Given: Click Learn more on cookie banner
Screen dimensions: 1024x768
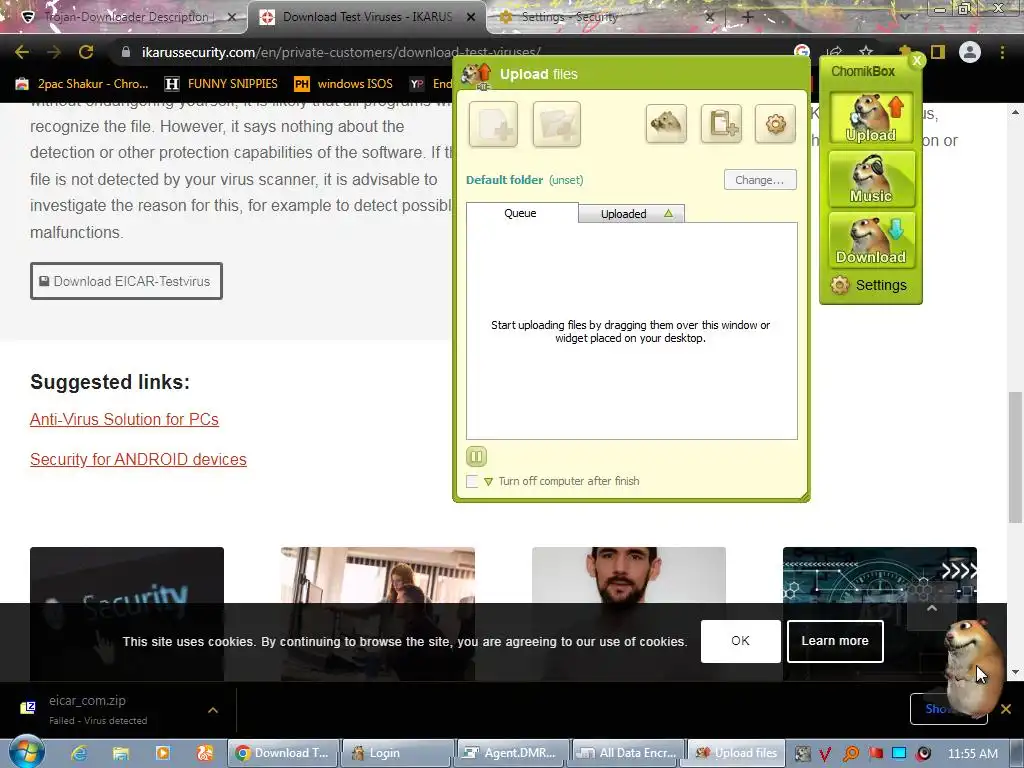Looking at the screenshot, I should [x=835, y=641].
